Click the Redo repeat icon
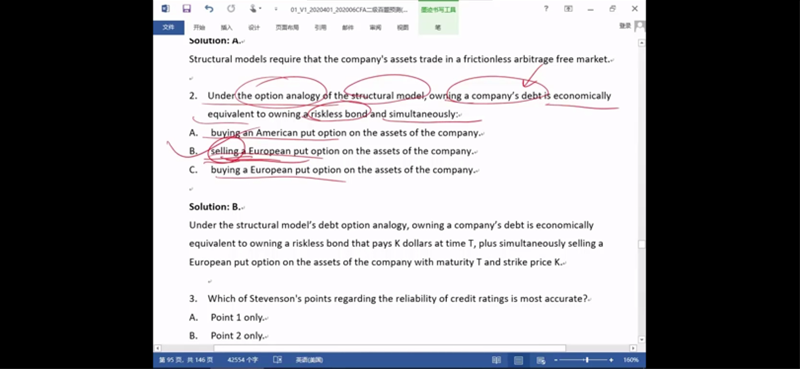This screenshot has width=800, height=369. click(x=231, y=9)
